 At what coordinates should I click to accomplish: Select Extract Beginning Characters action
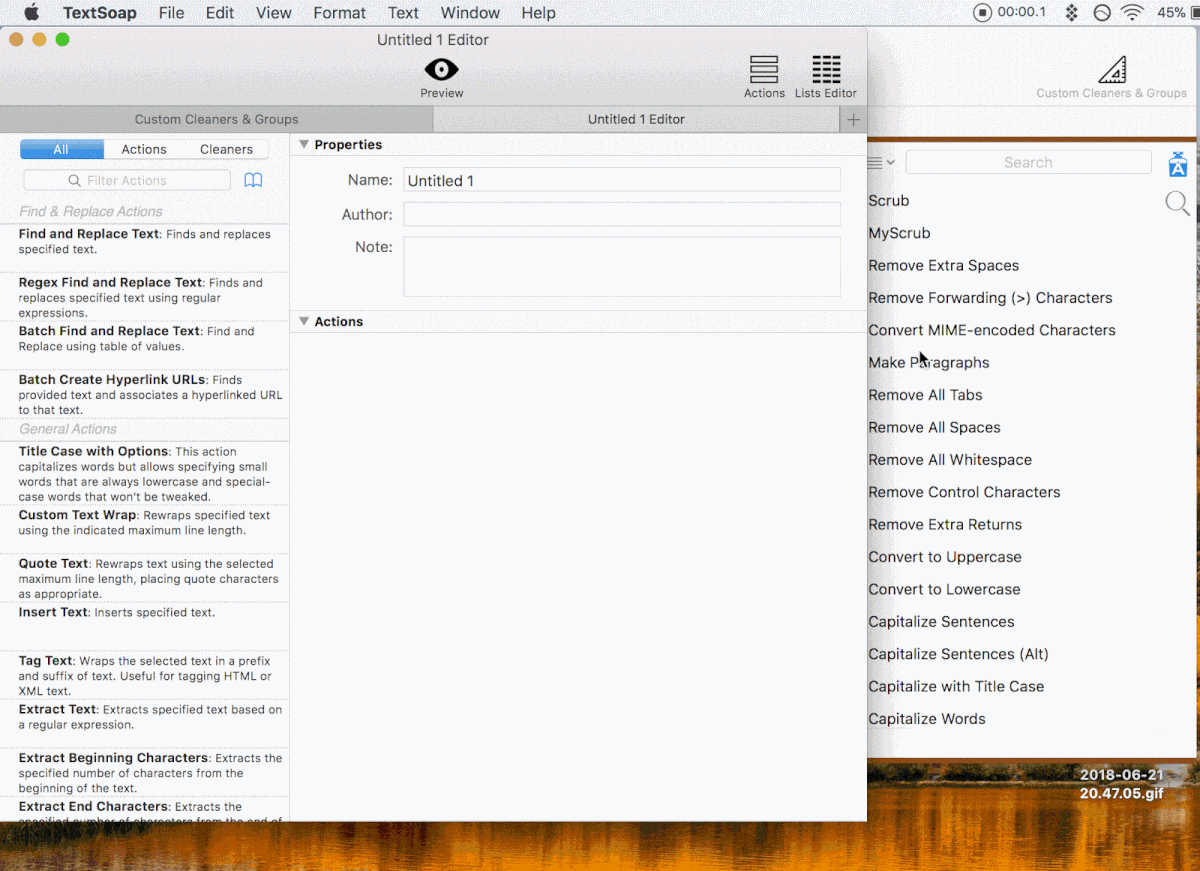(144, 772)
